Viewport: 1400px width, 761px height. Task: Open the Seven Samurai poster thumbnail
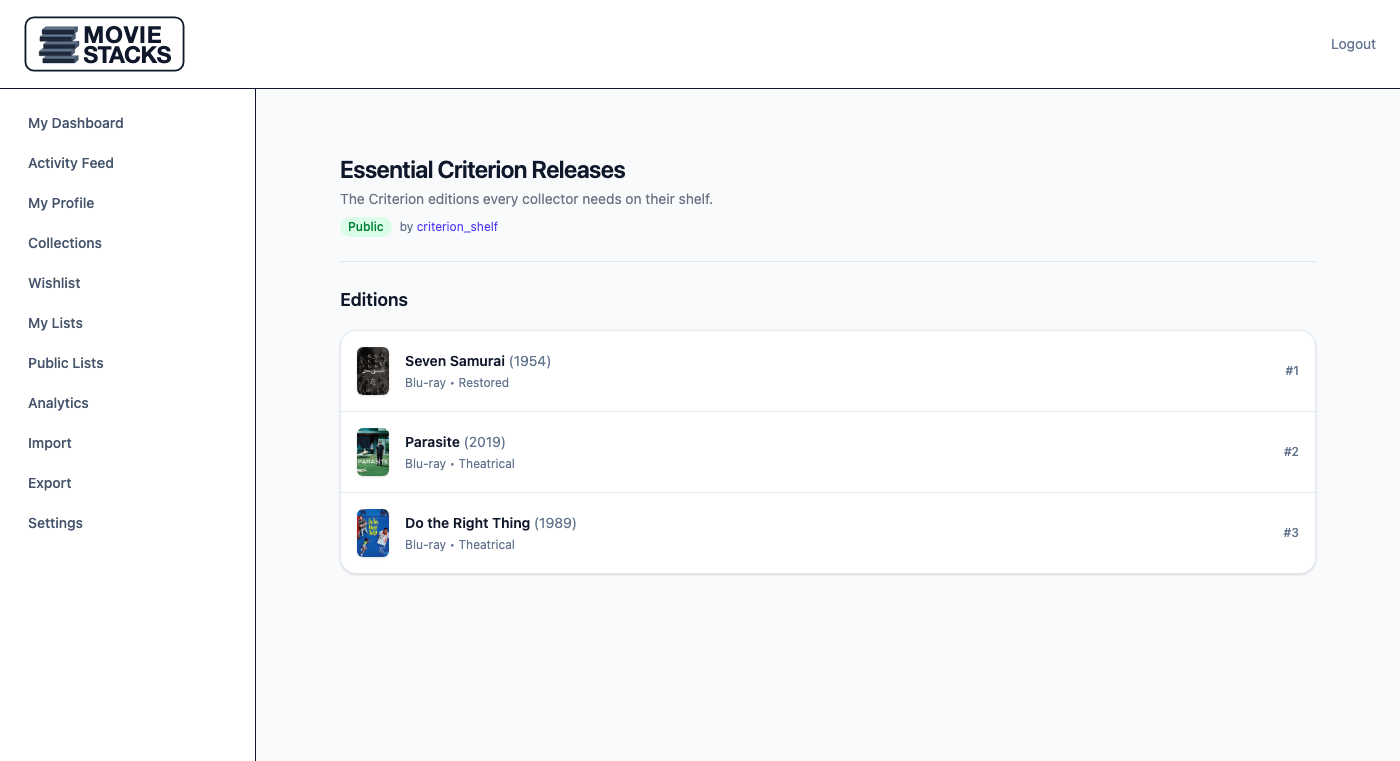373,371
